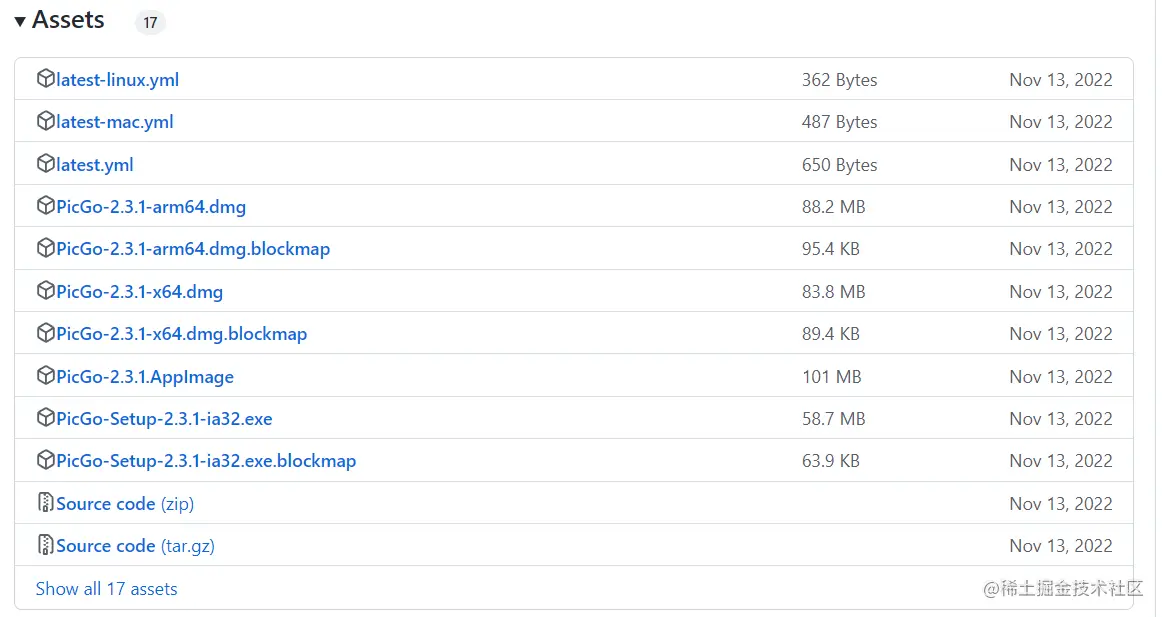Click the Assets heading text
Viewport: 1162px width, 617px height.
click(x=68, y=20)
